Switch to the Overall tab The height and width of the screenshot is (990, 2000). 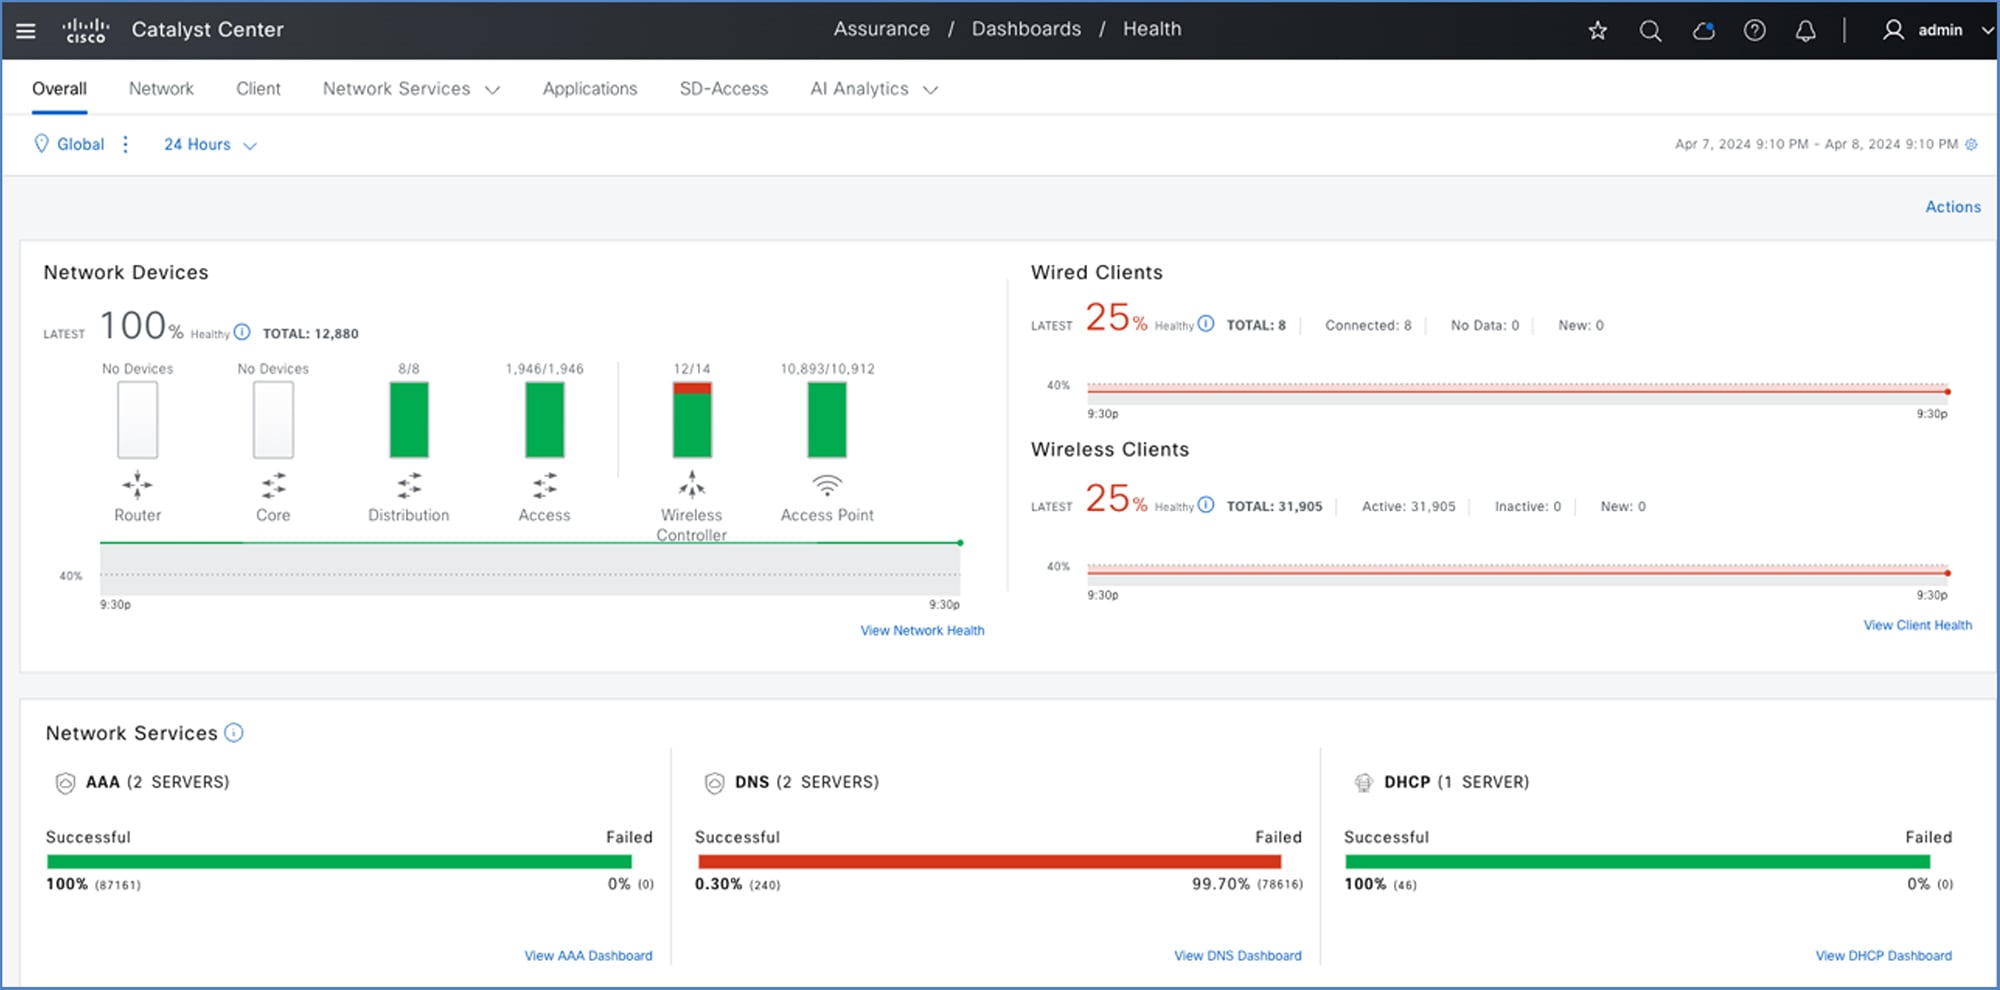click(x=59, y=89)
